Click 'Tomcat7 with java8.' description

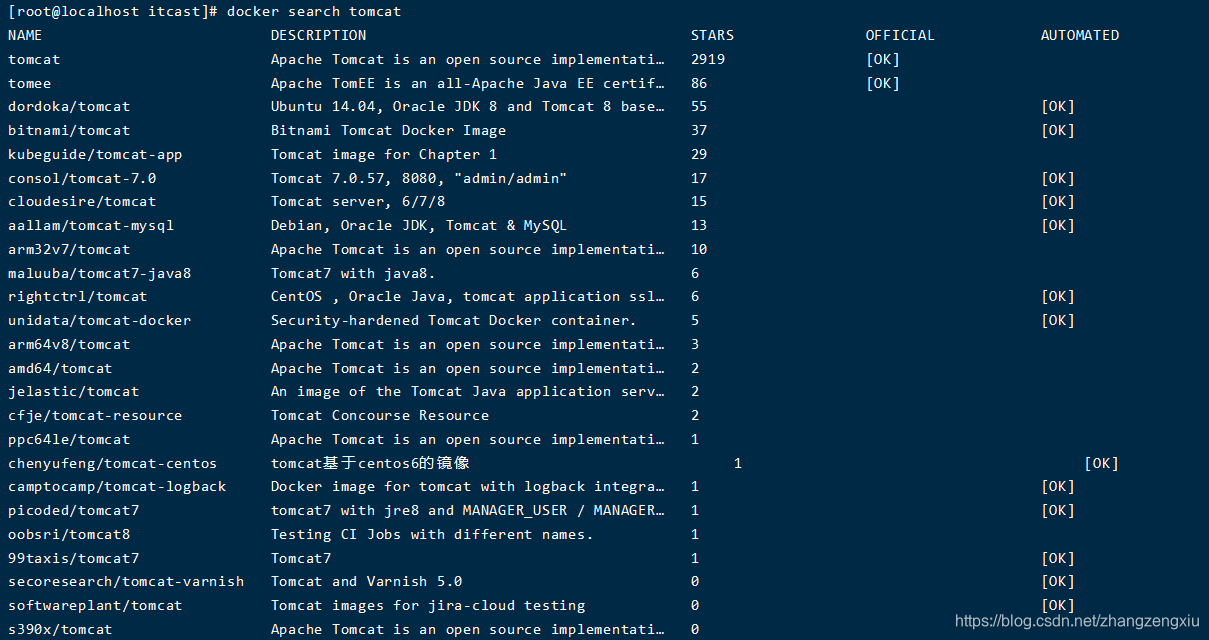(x=354, y=273)
